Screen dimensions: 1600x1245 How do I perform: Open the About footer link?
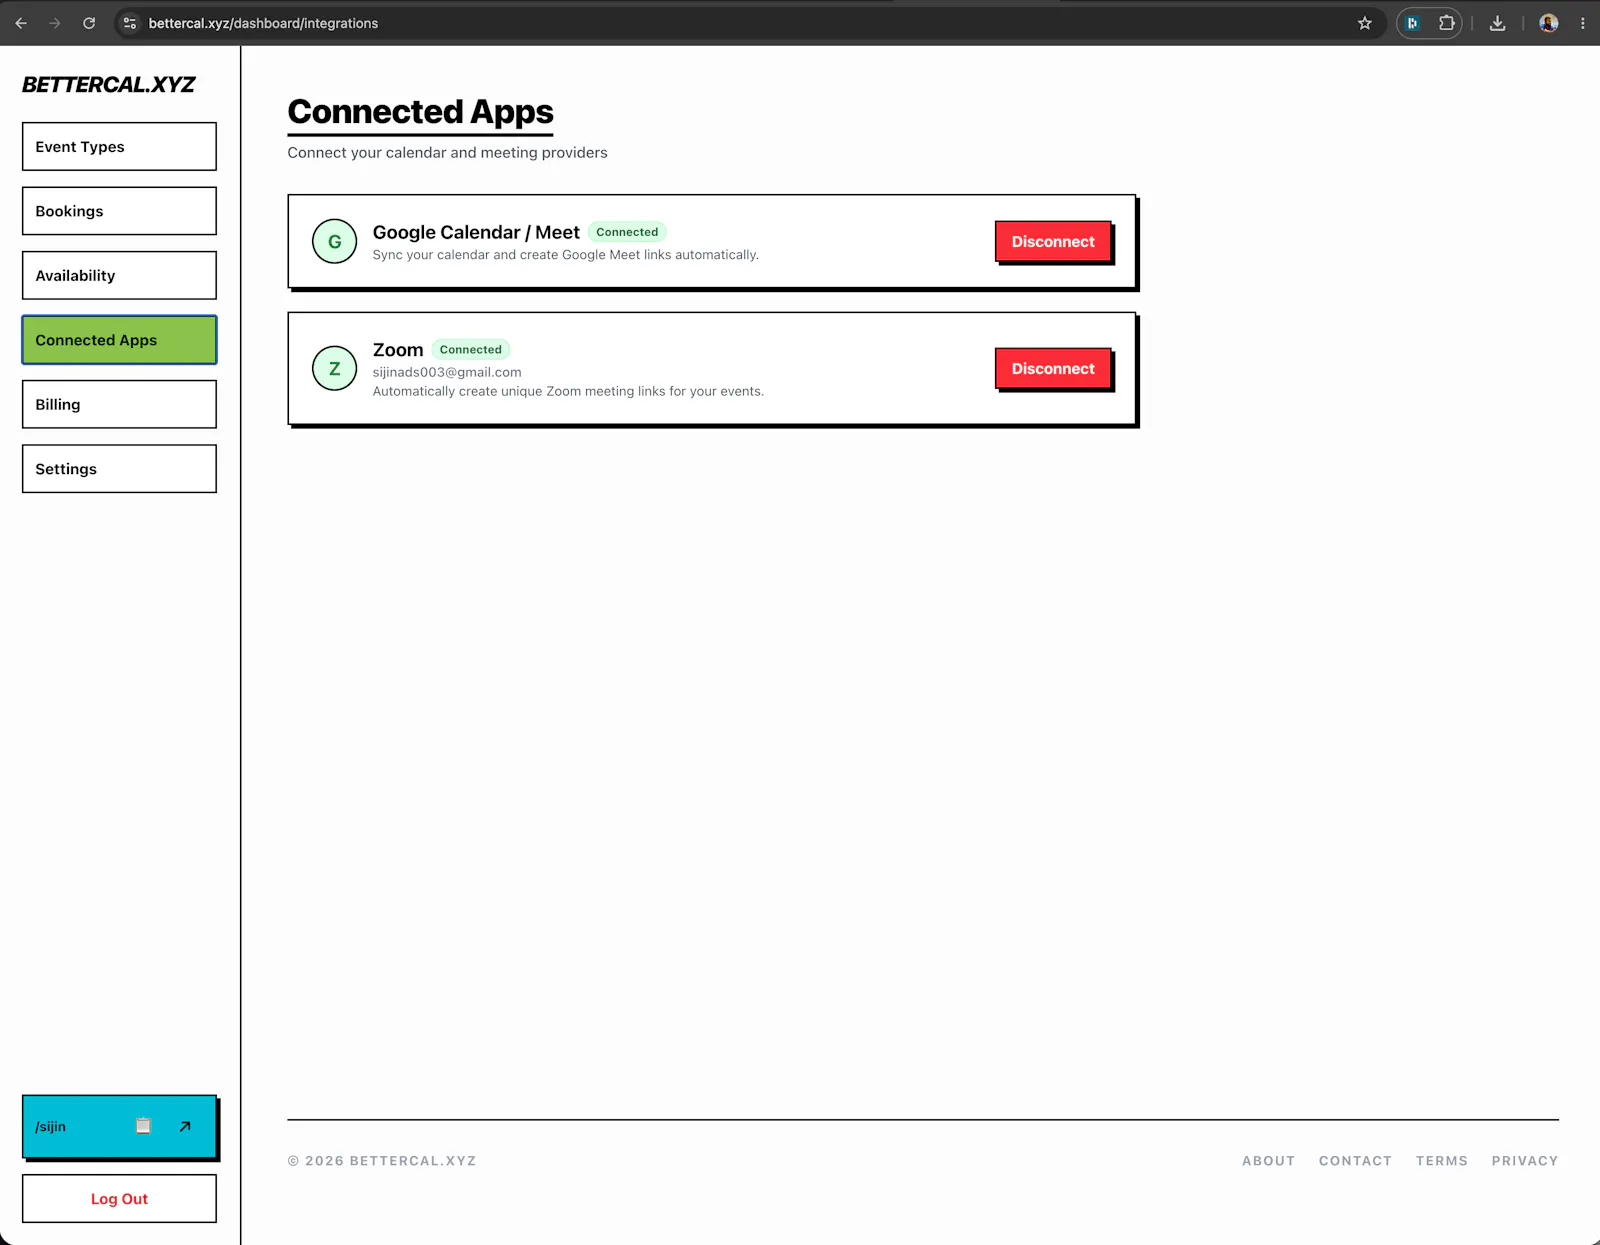point(1268,1161)
